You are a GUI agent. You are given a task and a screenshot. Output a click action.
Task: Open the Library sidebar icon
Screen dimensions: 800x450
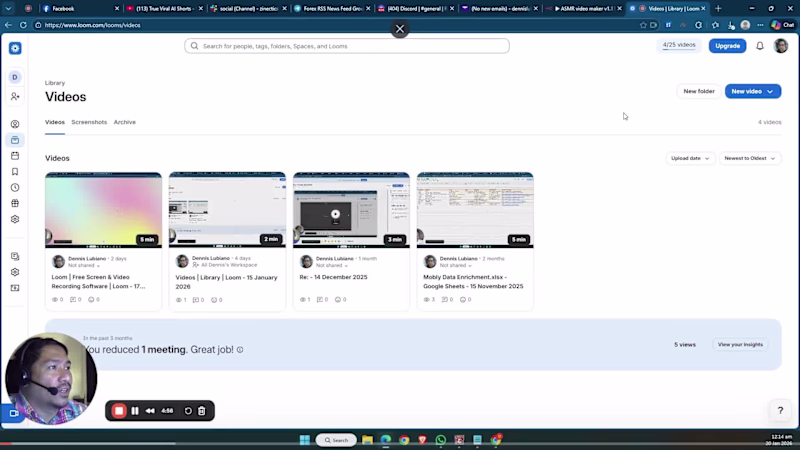15,140
